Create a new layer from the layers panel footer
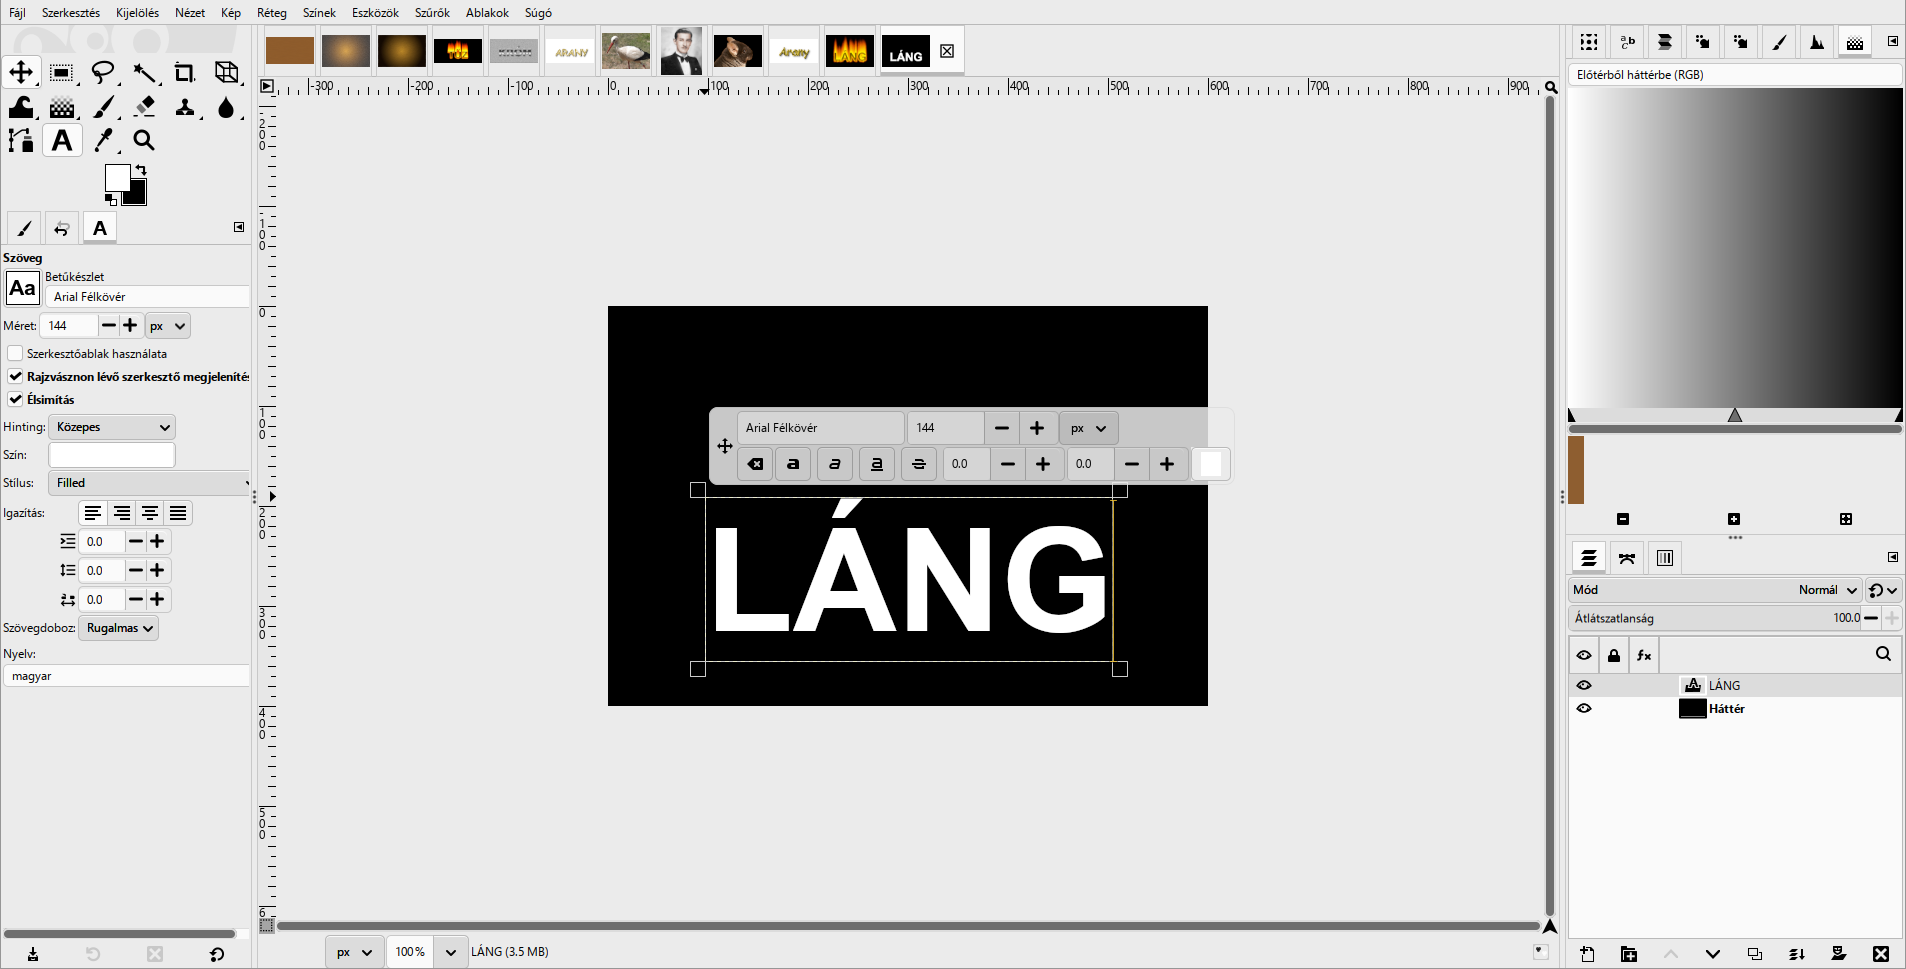 click(1587, 954)
